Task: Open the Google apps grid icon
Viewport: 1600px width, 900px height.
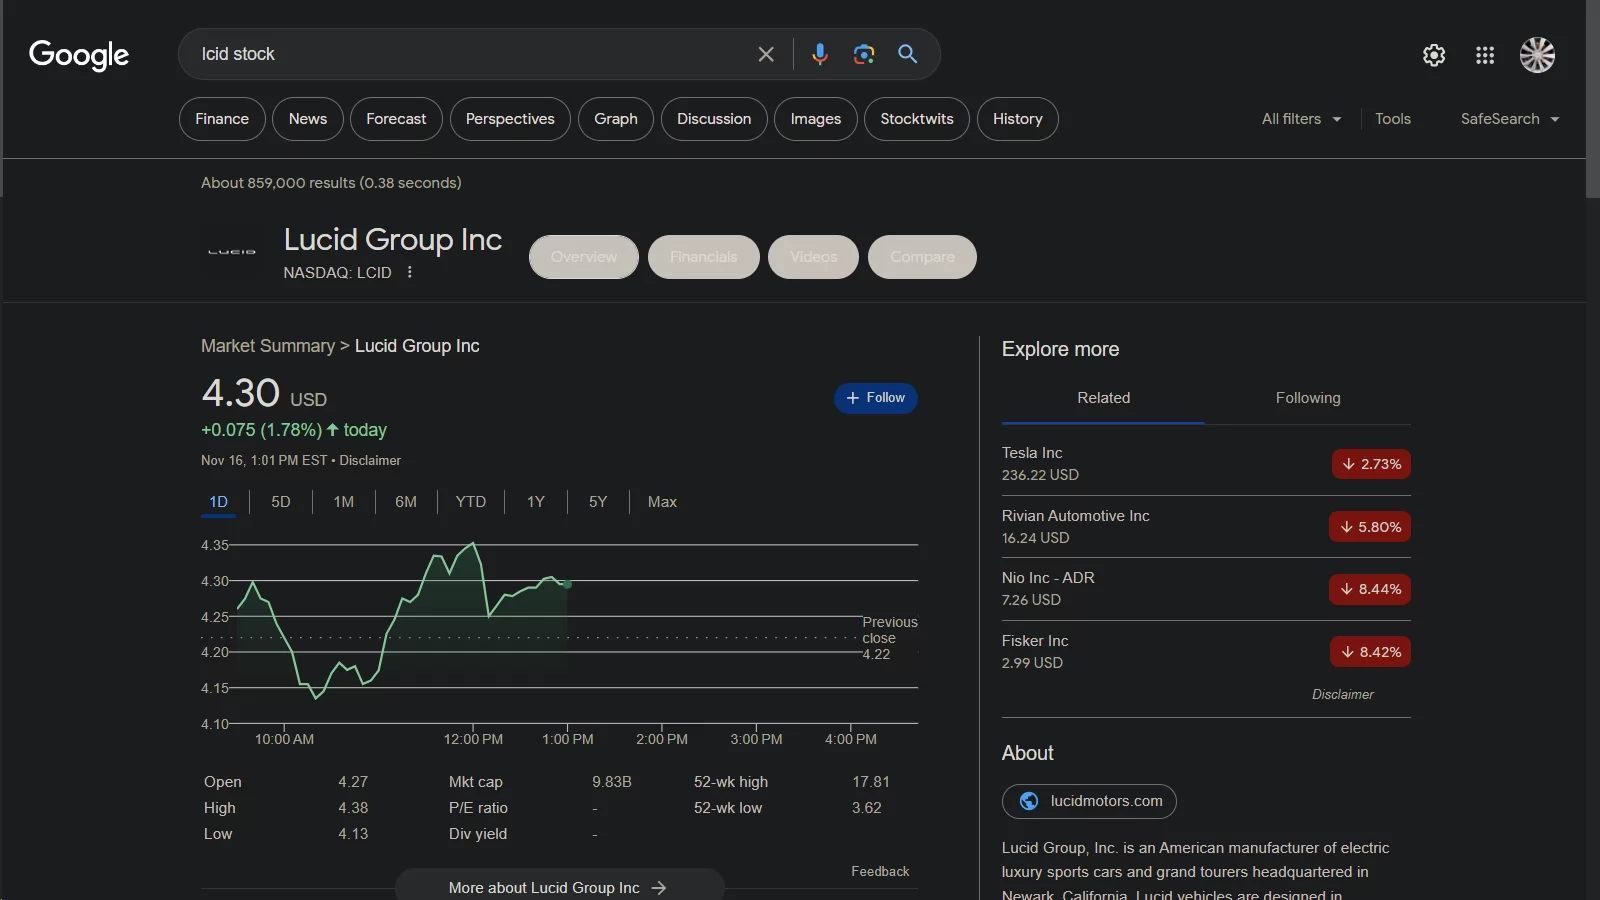Action: 1485,55
